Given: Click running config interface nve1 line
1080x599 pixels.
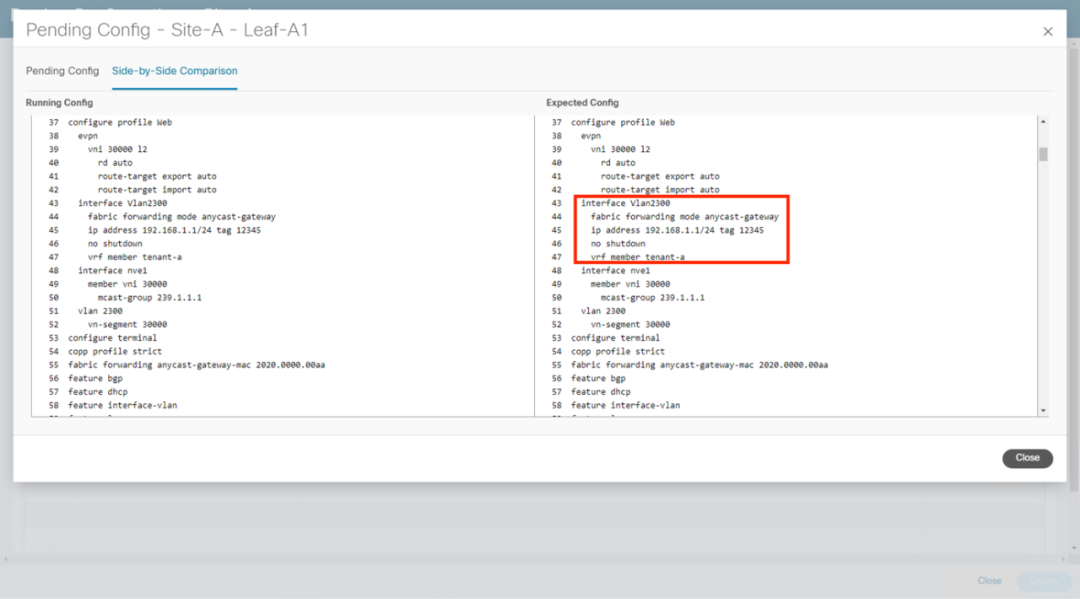Looking at the screenshot, I should point(112,271).
